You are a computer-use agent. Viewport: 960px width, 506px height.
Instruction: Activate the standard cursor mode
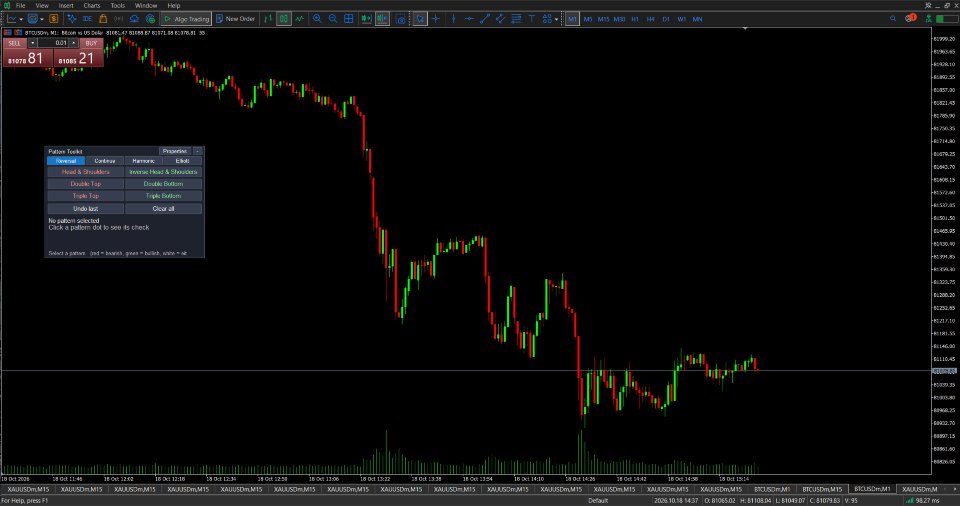click(420, 19)
